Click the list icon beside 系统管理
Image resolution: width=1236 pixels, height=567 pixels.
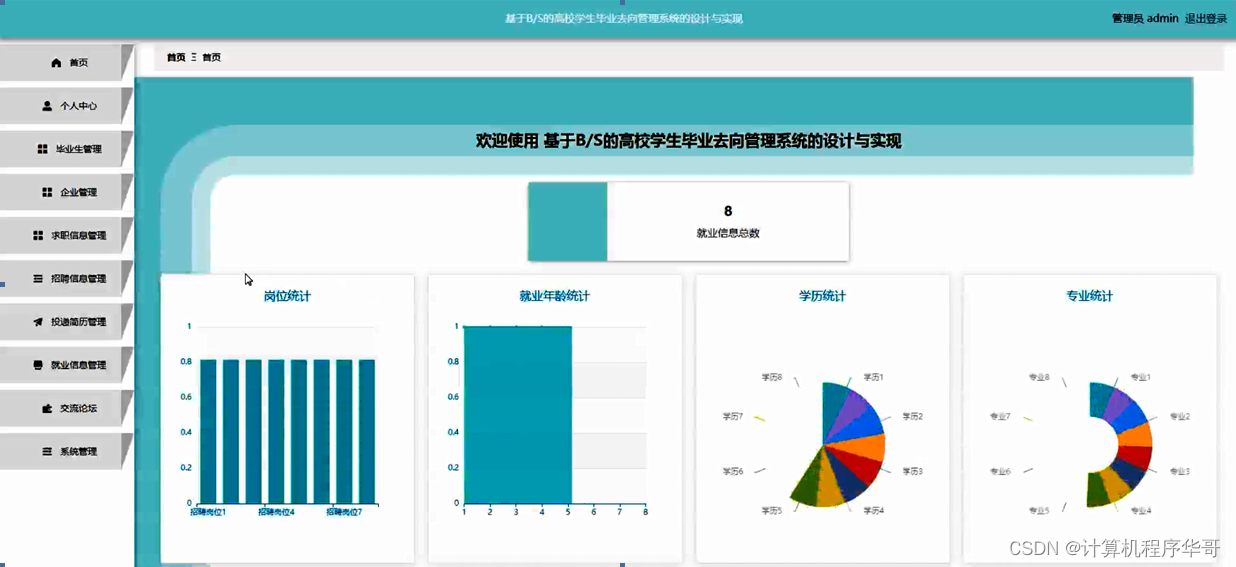(x=47, y=451)
